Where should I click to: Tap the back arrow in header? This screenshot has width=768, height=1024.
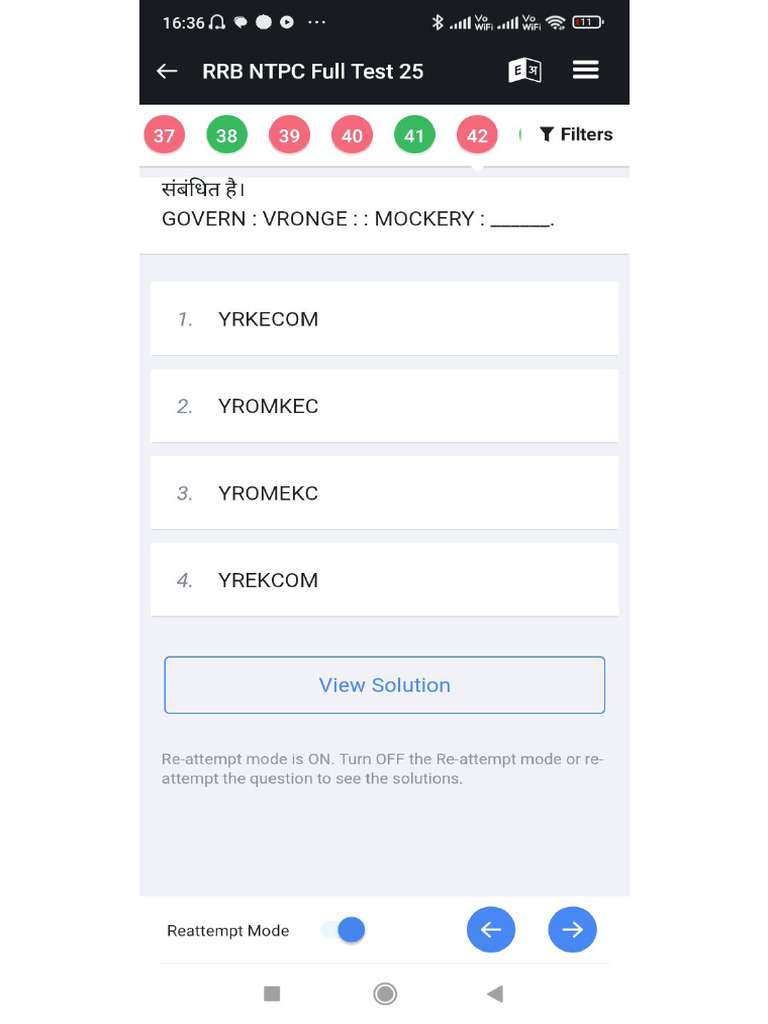167,71
